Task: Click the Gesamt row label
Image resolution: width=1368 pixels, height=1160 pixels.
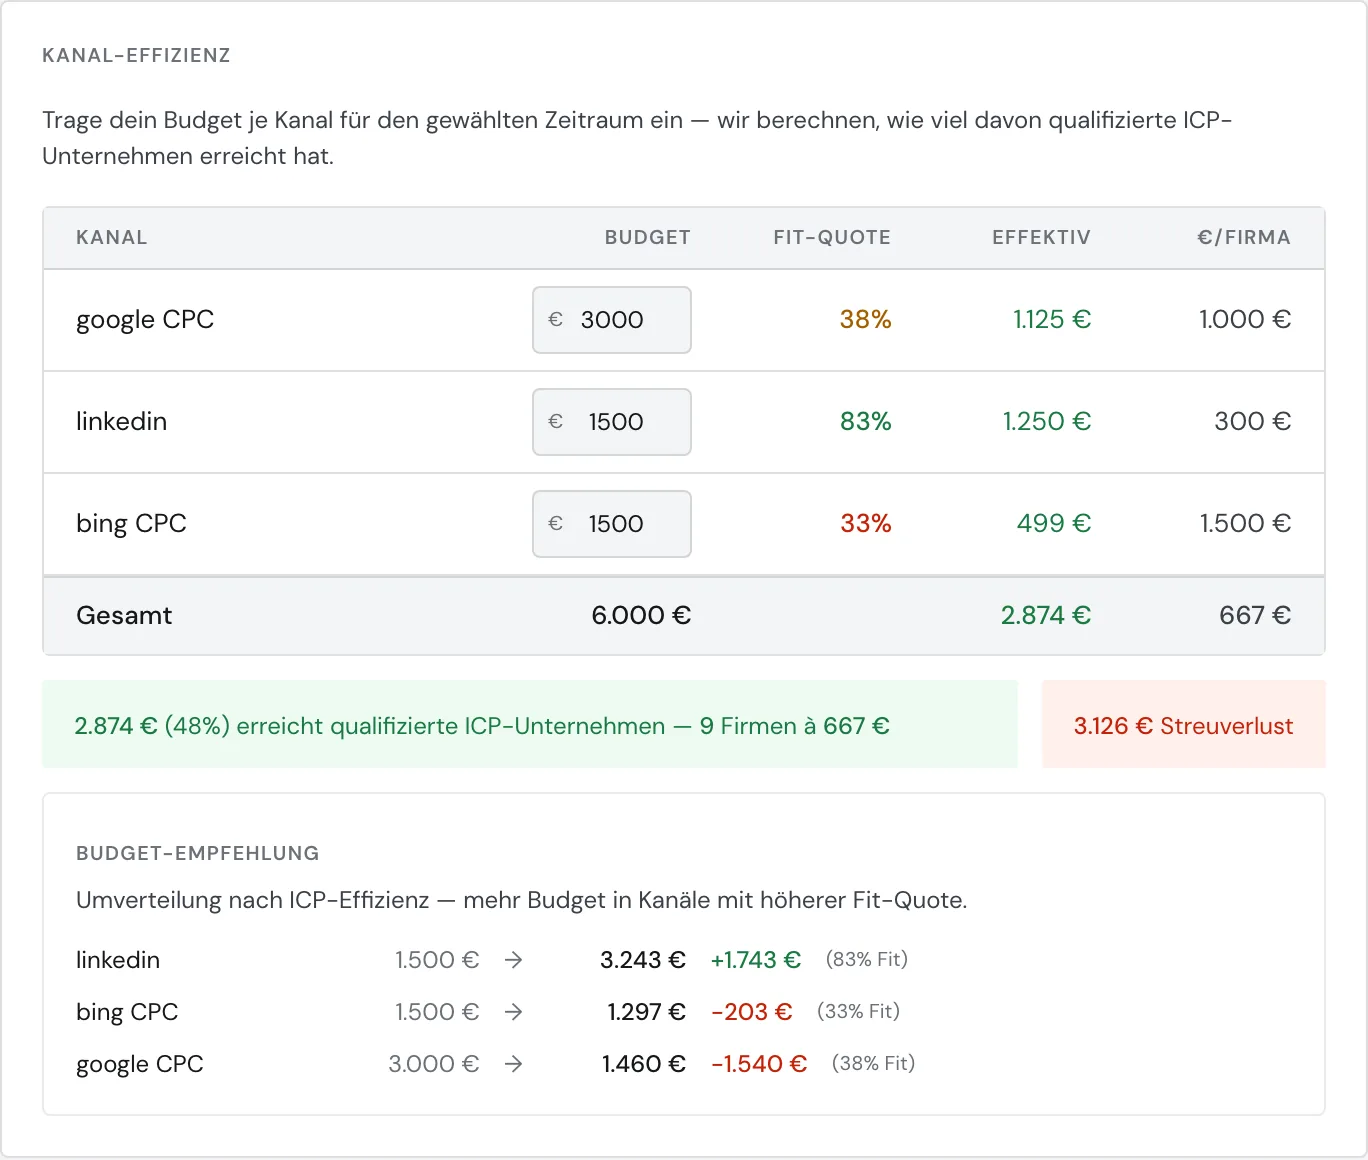Action: click(x=124, y=616)
